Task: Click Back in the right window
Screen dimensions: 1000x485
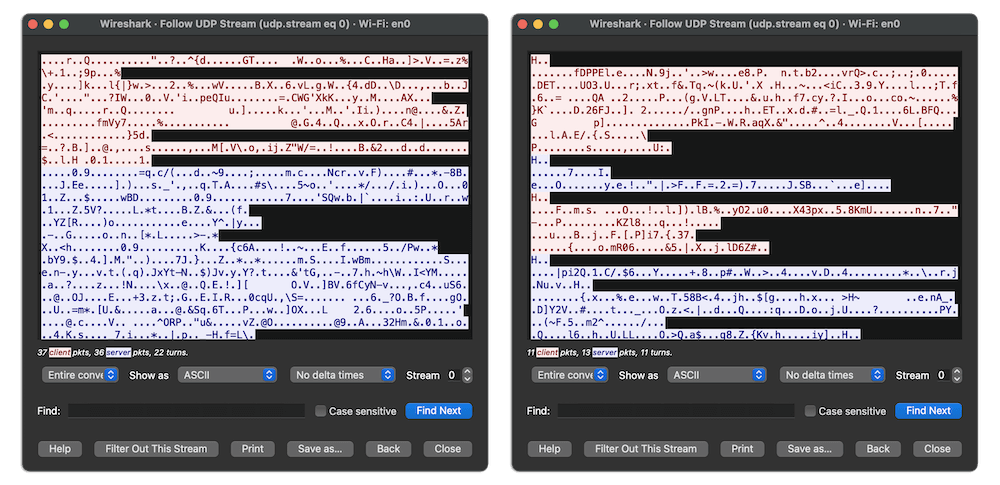Action: 878,449
